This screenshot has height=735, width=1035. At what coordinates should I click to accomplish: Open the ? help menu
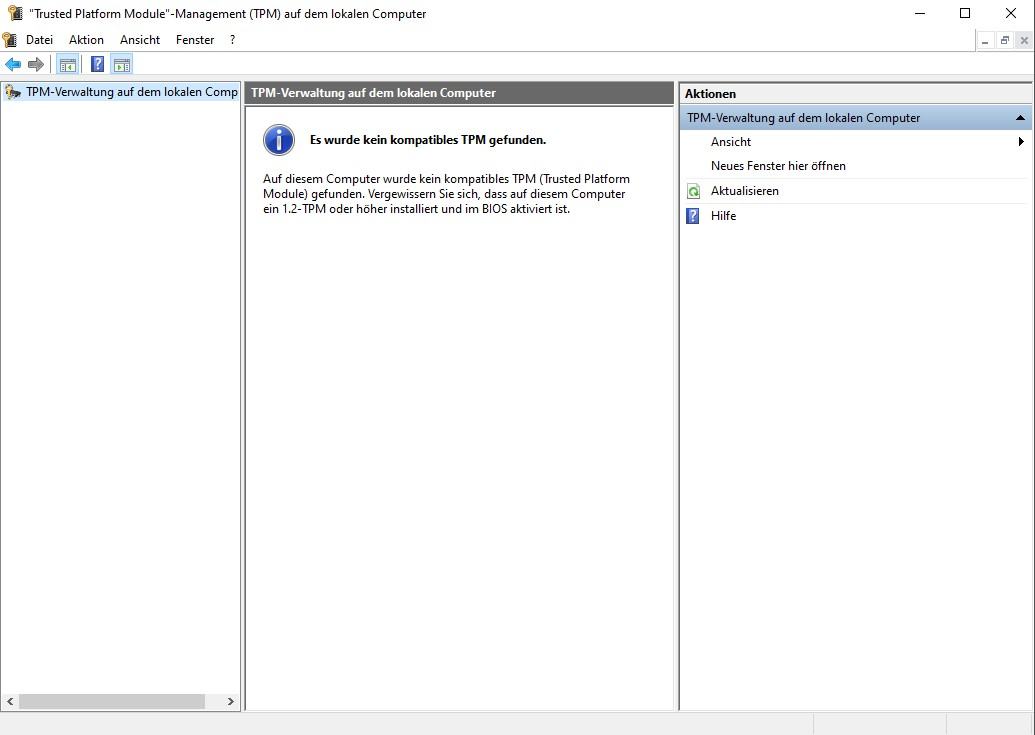232,40
